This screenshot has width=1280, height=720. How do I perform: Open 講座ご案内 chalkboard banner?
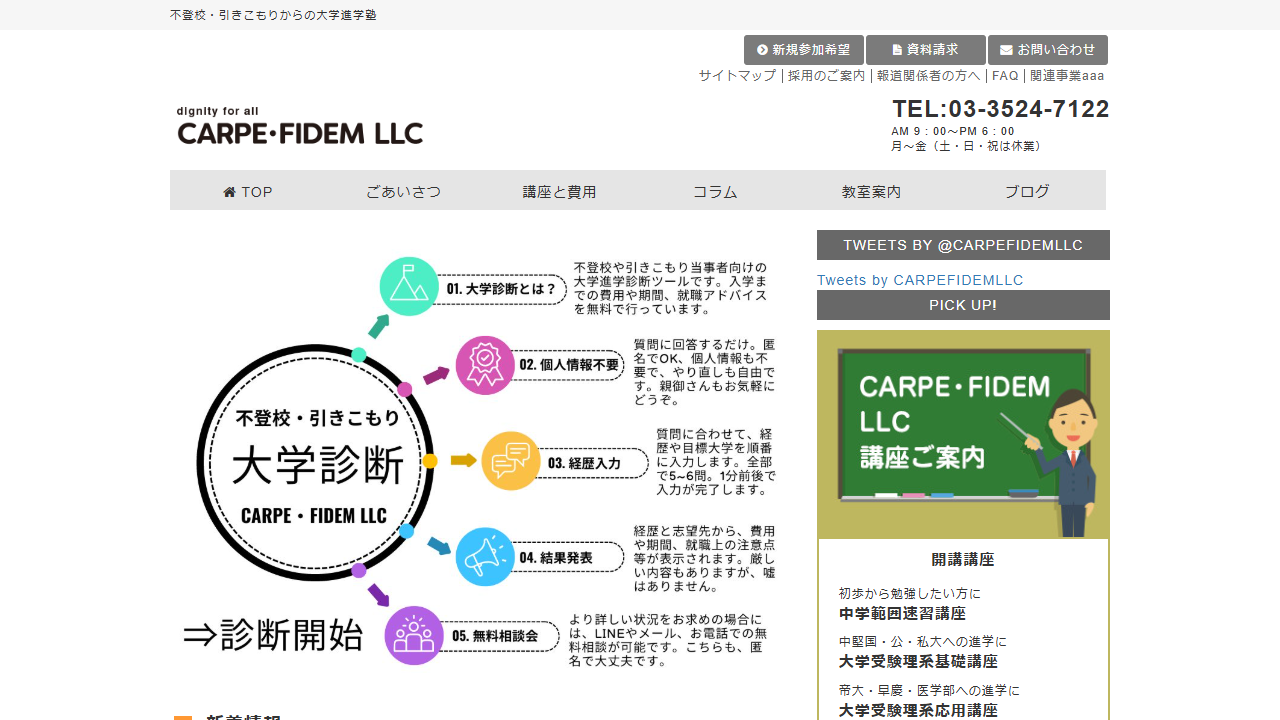pyautogui.click(x=963, y=435)
